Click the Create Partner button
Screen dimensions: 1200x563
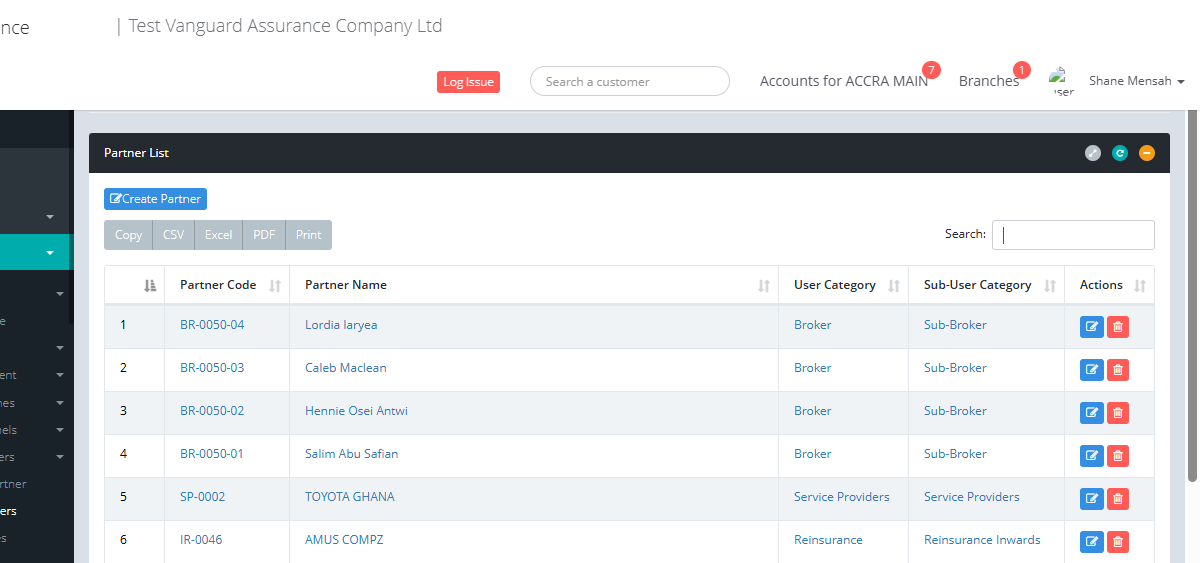pos(155,199)
